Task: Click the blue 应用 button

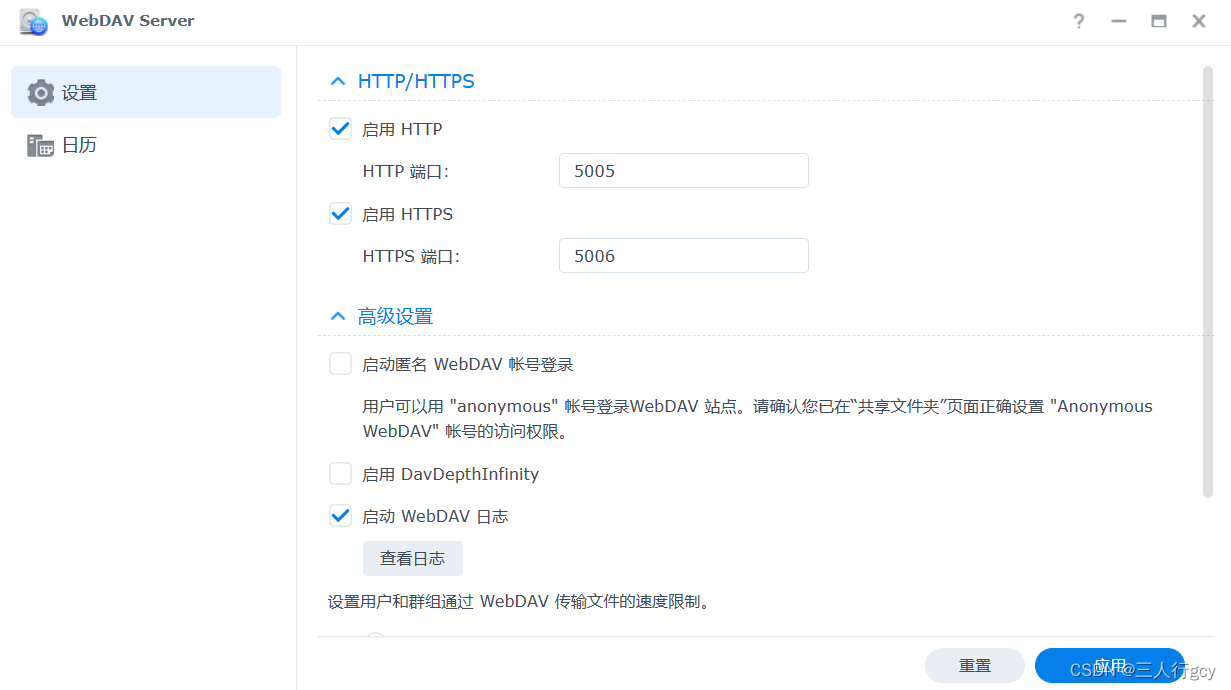Action: tap(1110, 665)
